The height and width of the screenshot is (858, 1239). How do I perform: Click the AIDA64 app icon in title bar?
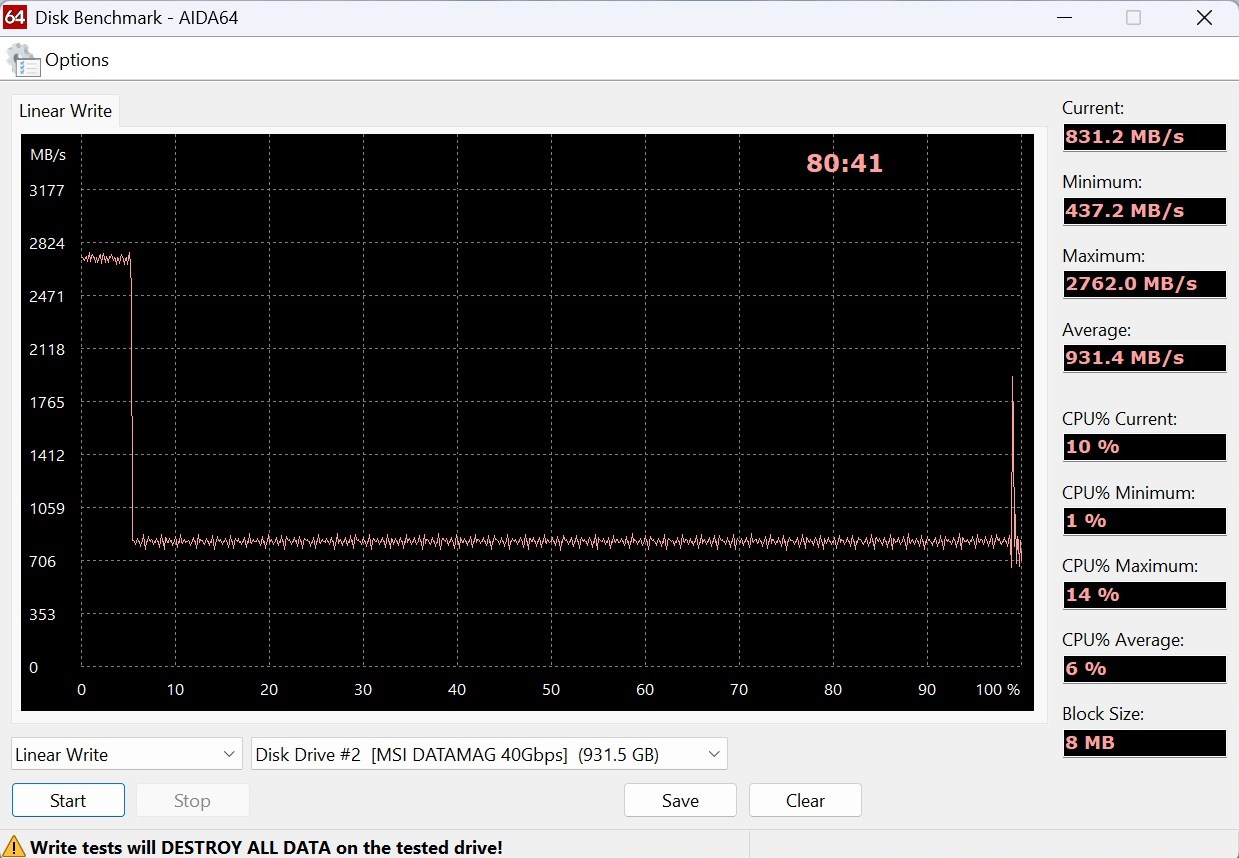tap(15, 17)
